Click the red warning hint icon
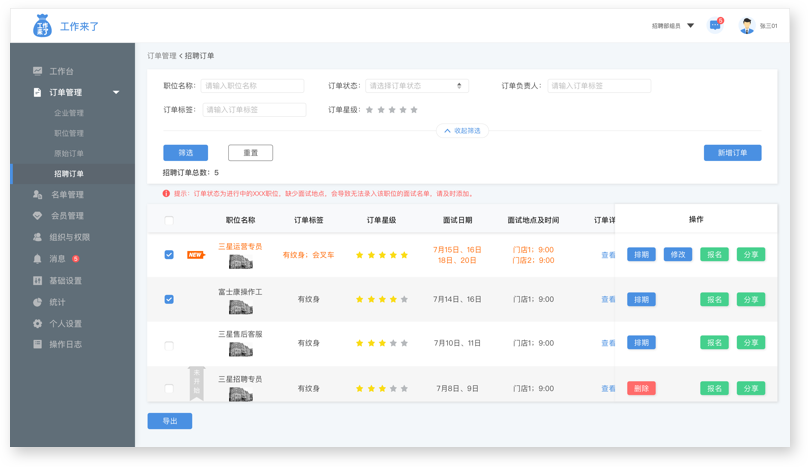 click(x=166, y=194)
